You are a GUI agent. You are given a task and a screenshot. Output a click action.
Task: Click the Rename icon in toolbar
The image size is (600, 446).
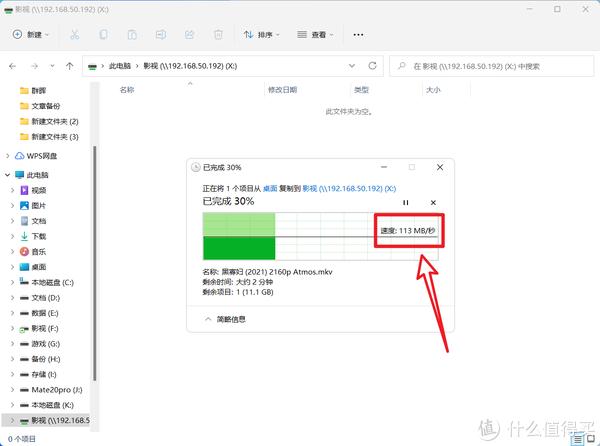(161, 35)
